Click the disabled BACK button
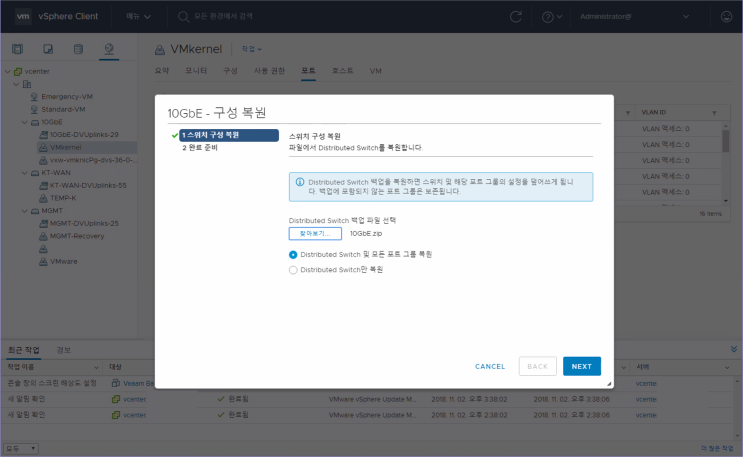This screenshot has width=743, height=457. tap(537, 366)
